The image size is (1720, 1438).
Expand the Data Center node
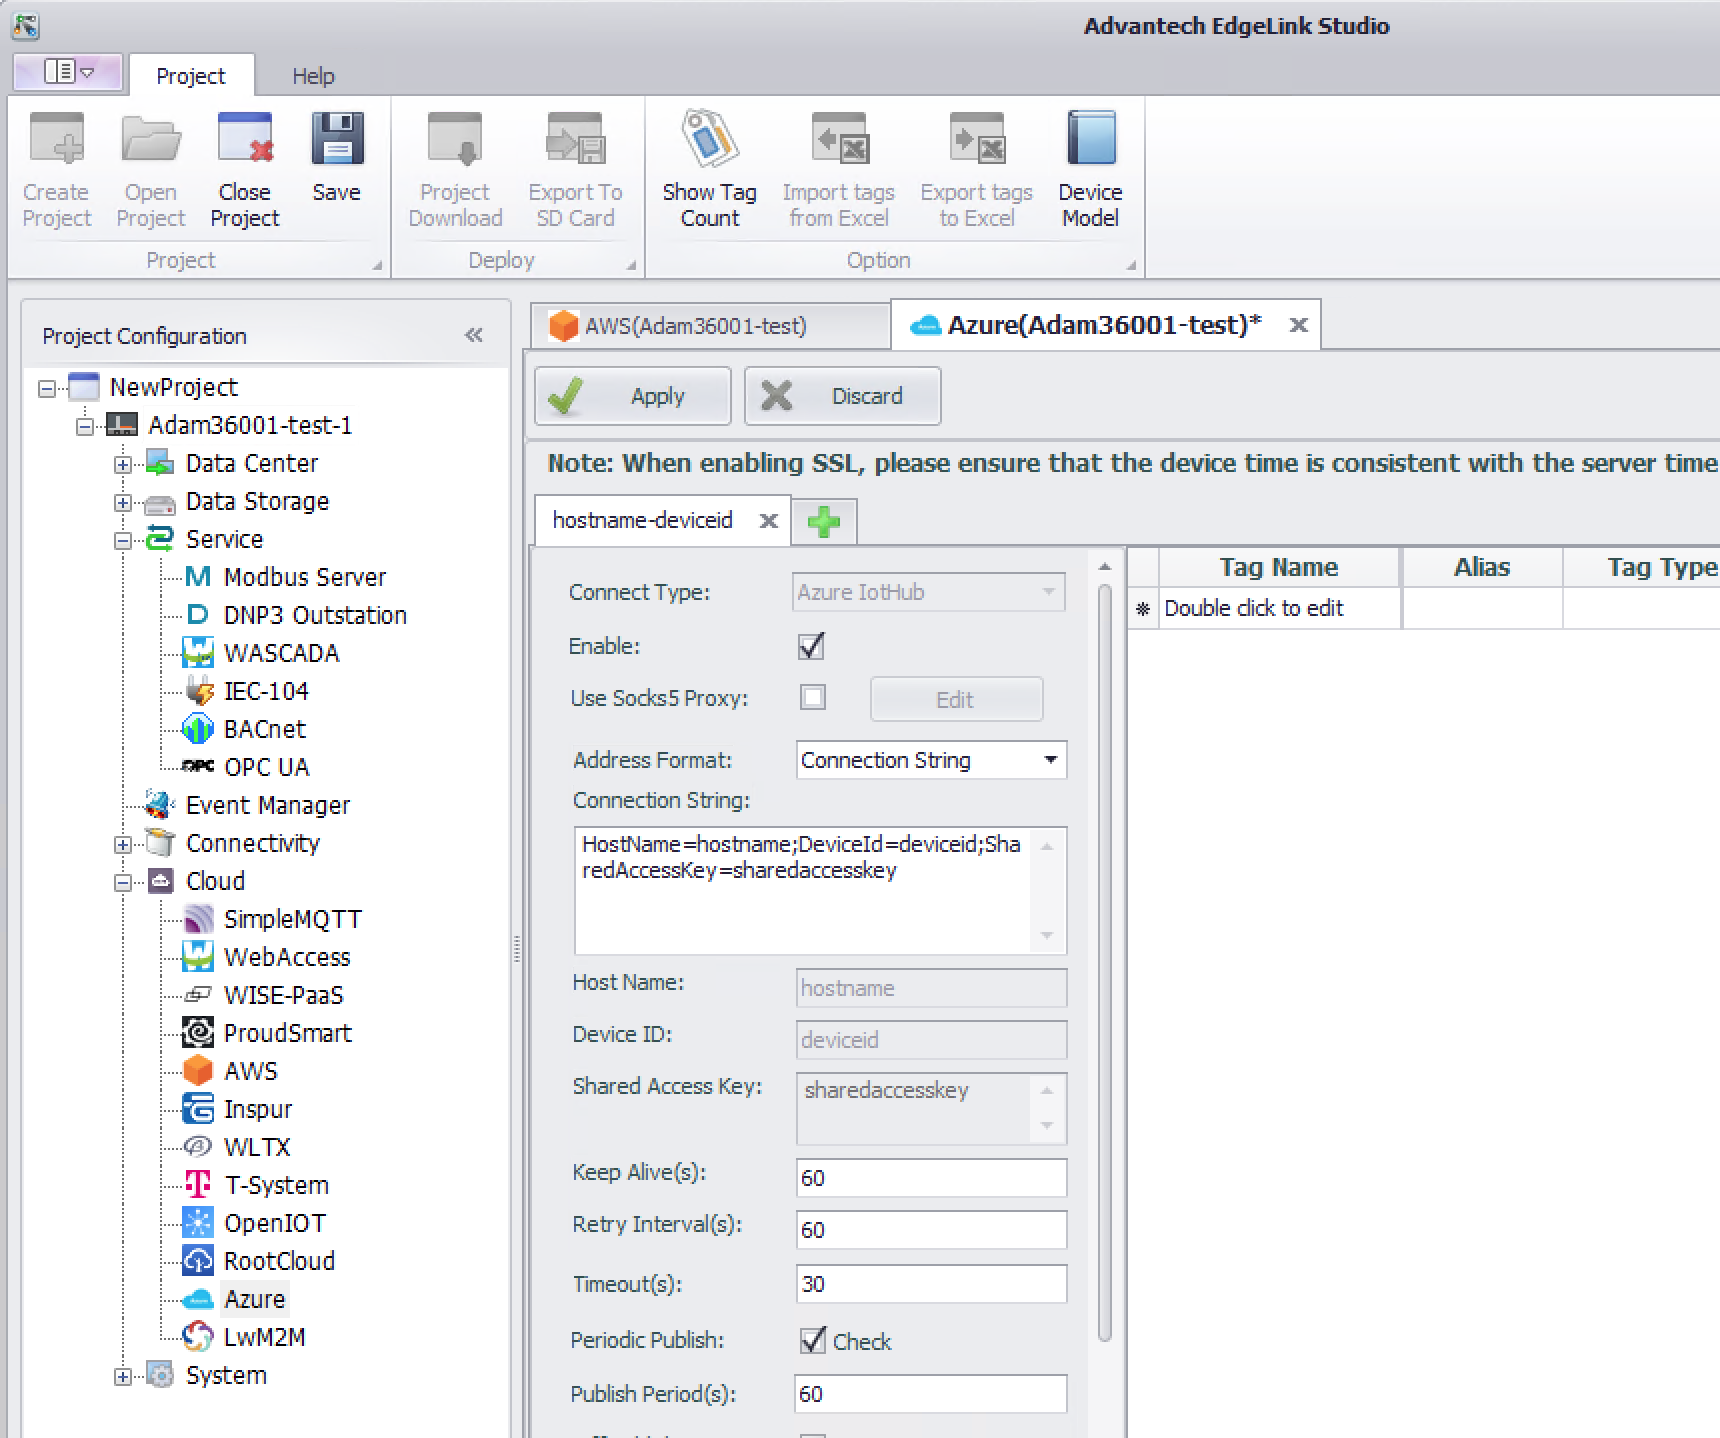123,464
